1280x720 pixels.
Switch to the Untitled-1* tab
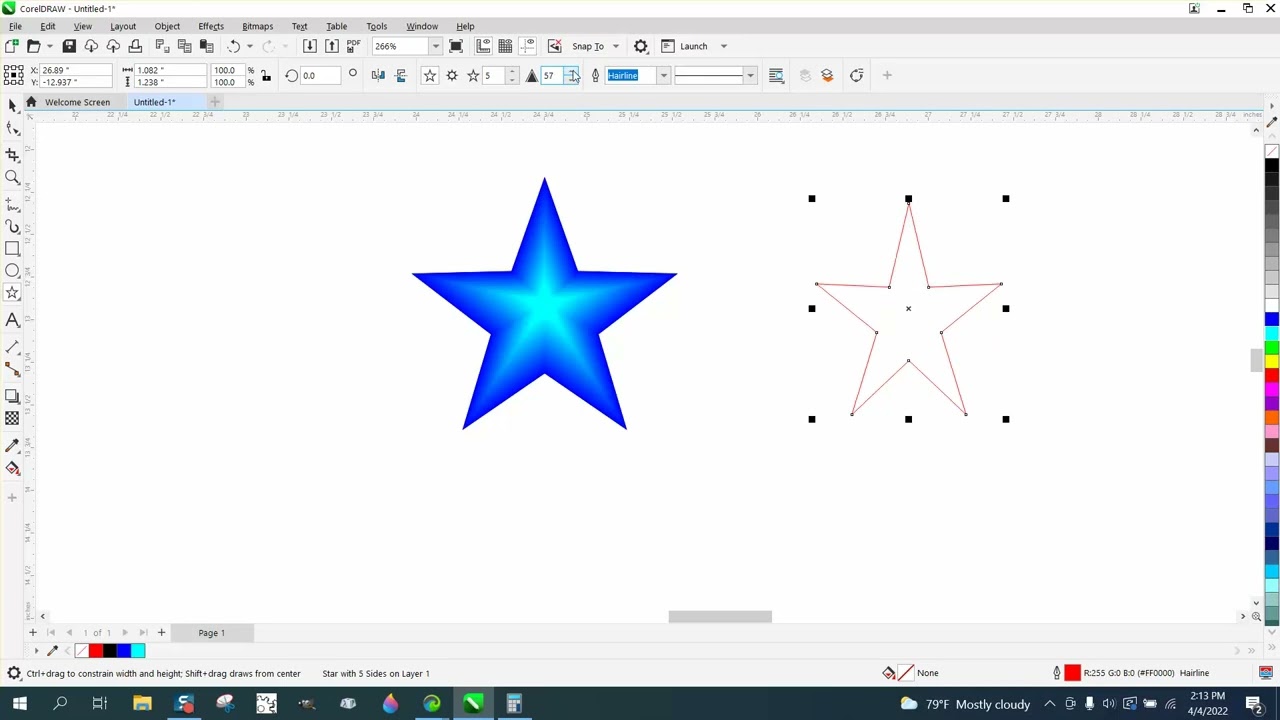(x=154, y=102)
